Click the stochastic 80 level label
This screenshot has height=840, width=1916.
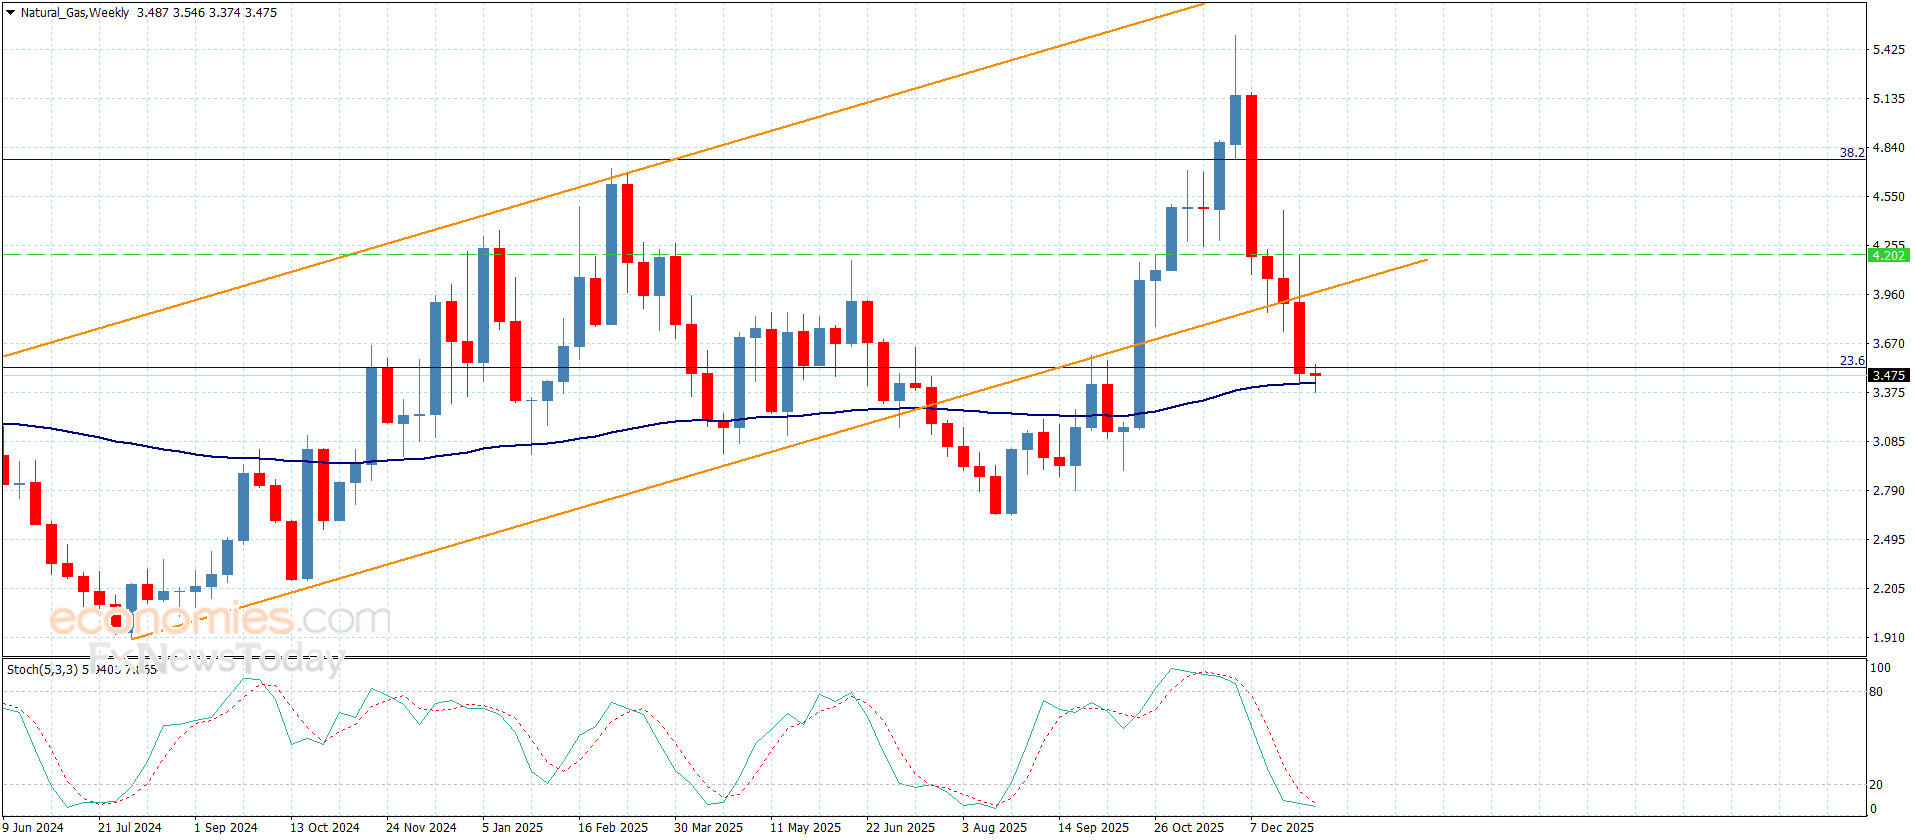coord(1876,691)
